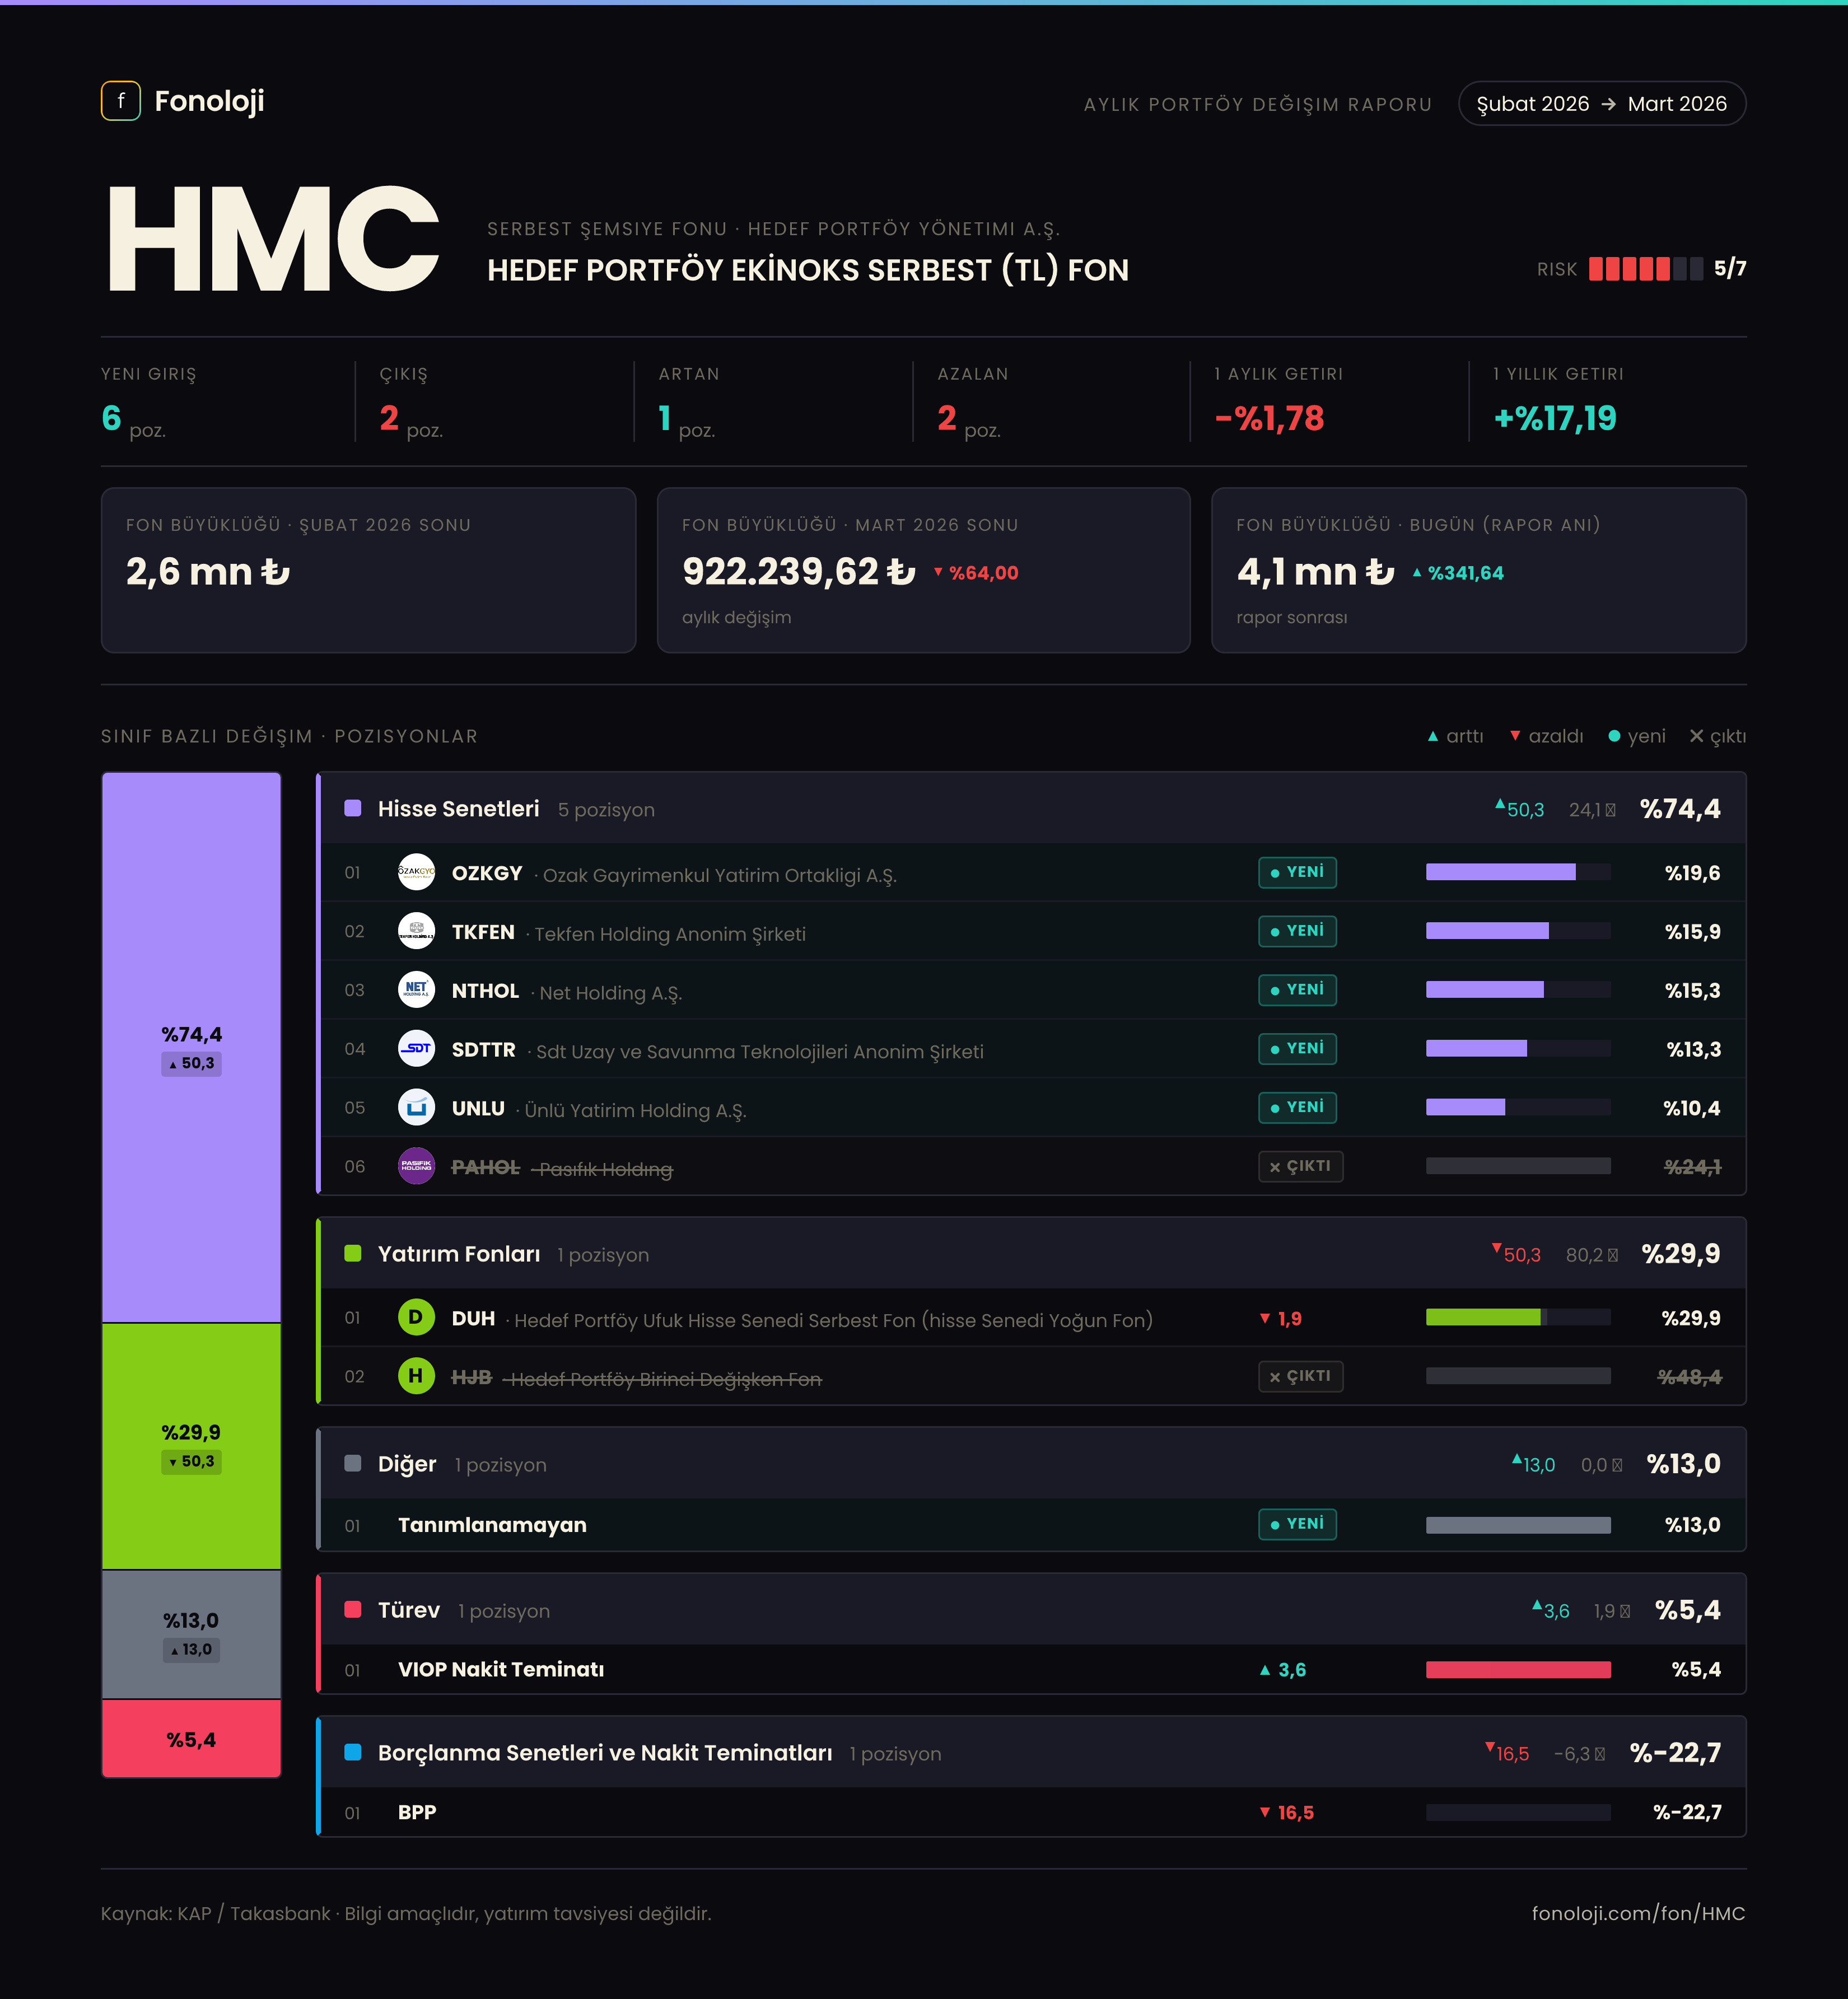Click the SDTTR company logo
Screen dimensions: 1848x1999
point(416,1049)
